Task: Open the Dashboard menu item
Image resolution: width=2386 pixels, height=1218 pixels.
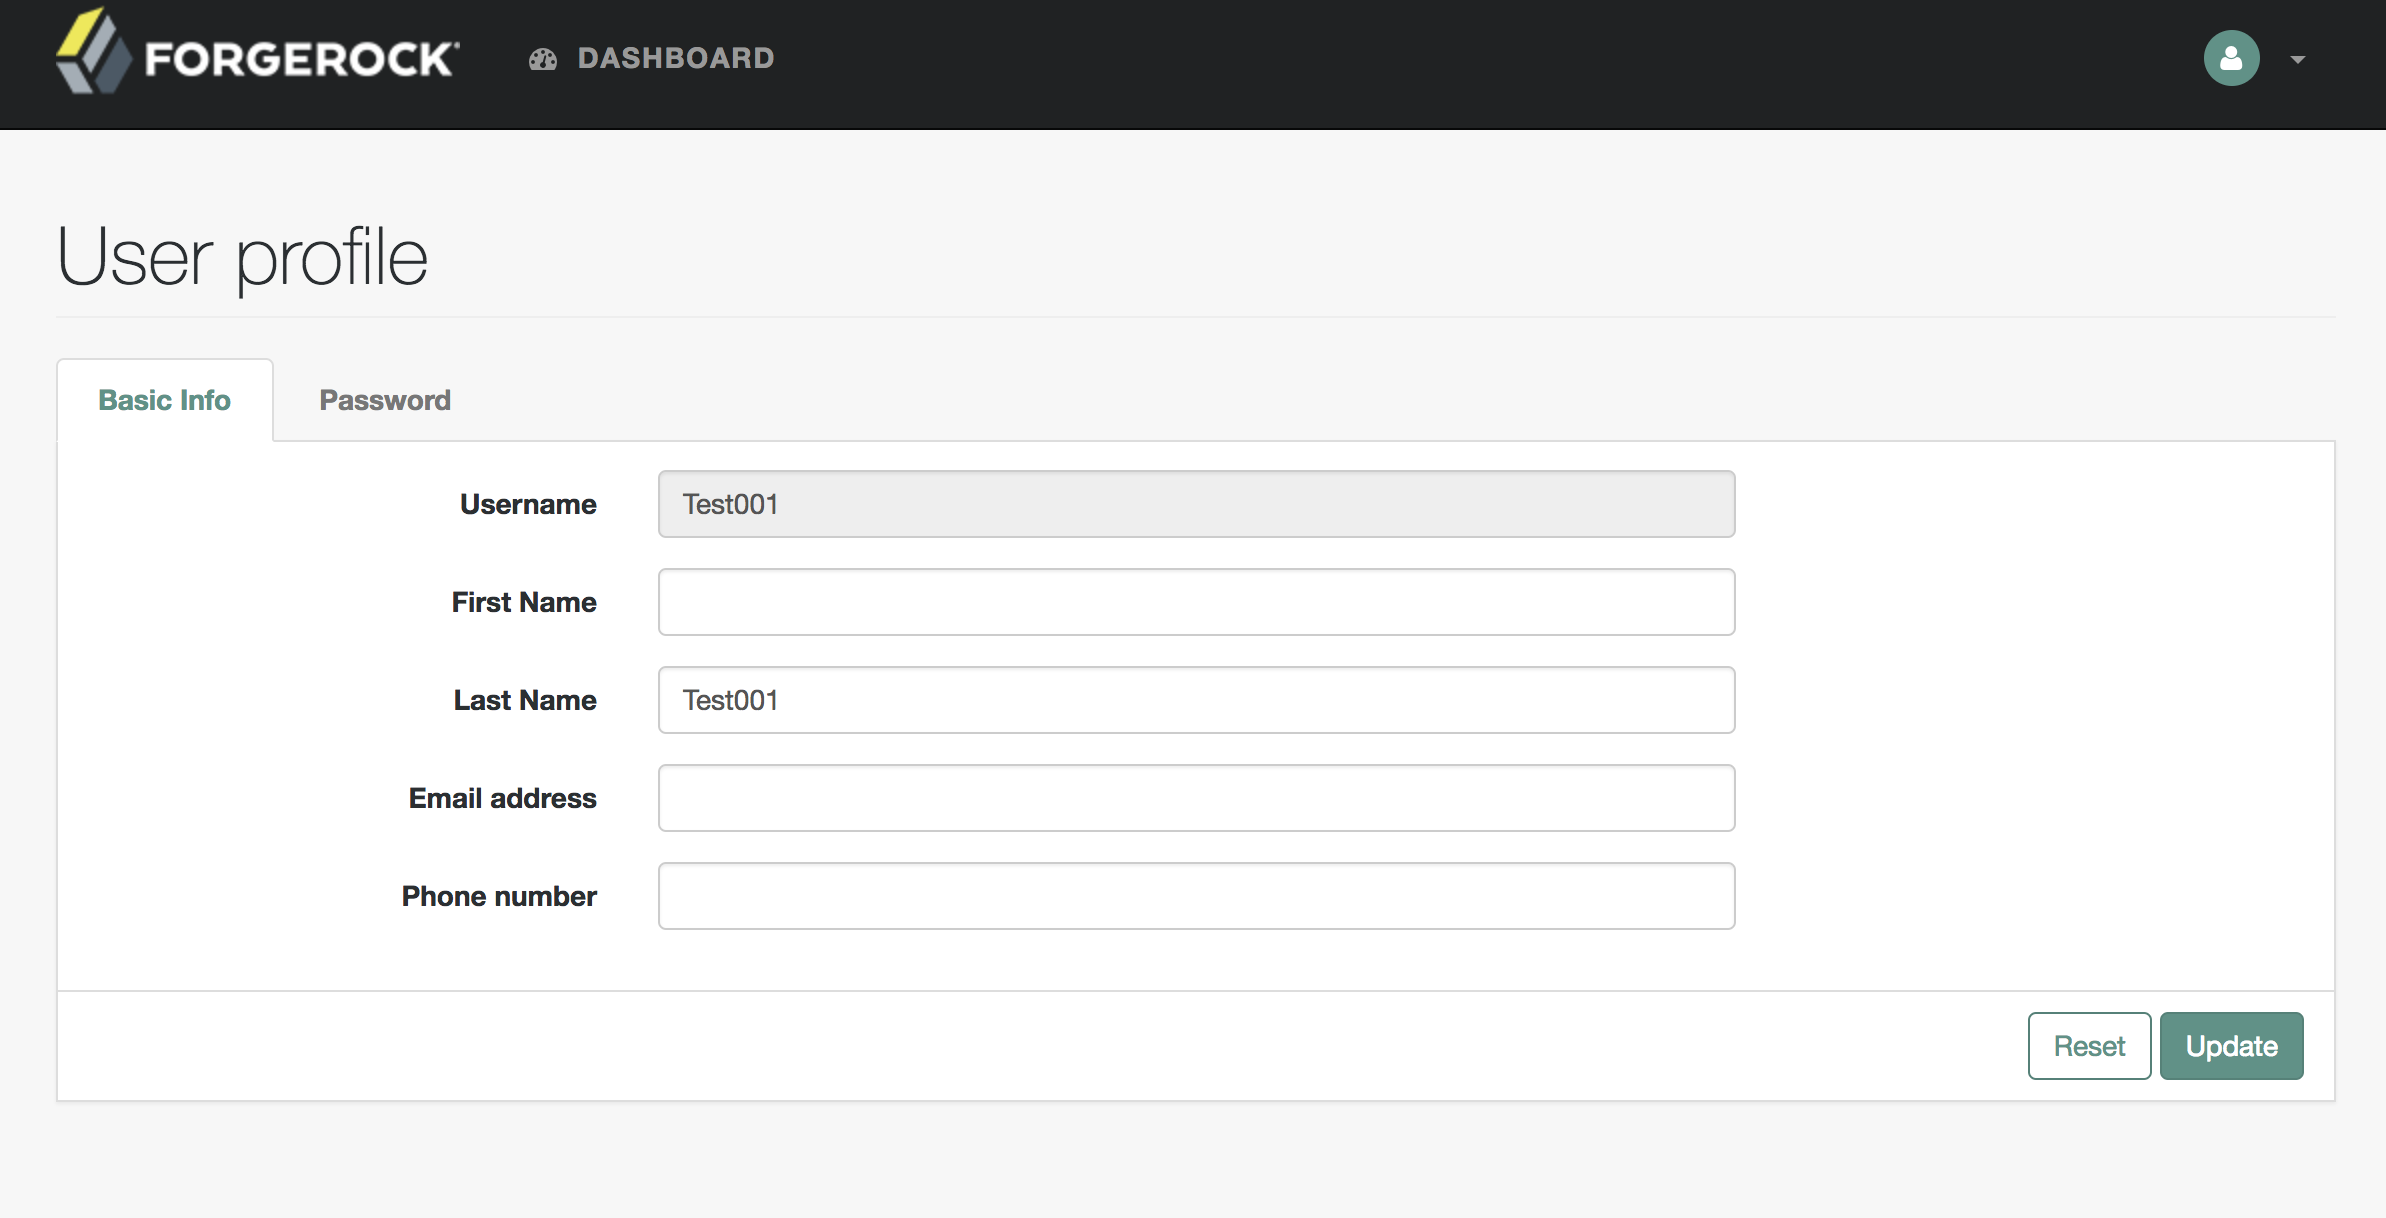Action: (676, 58)
